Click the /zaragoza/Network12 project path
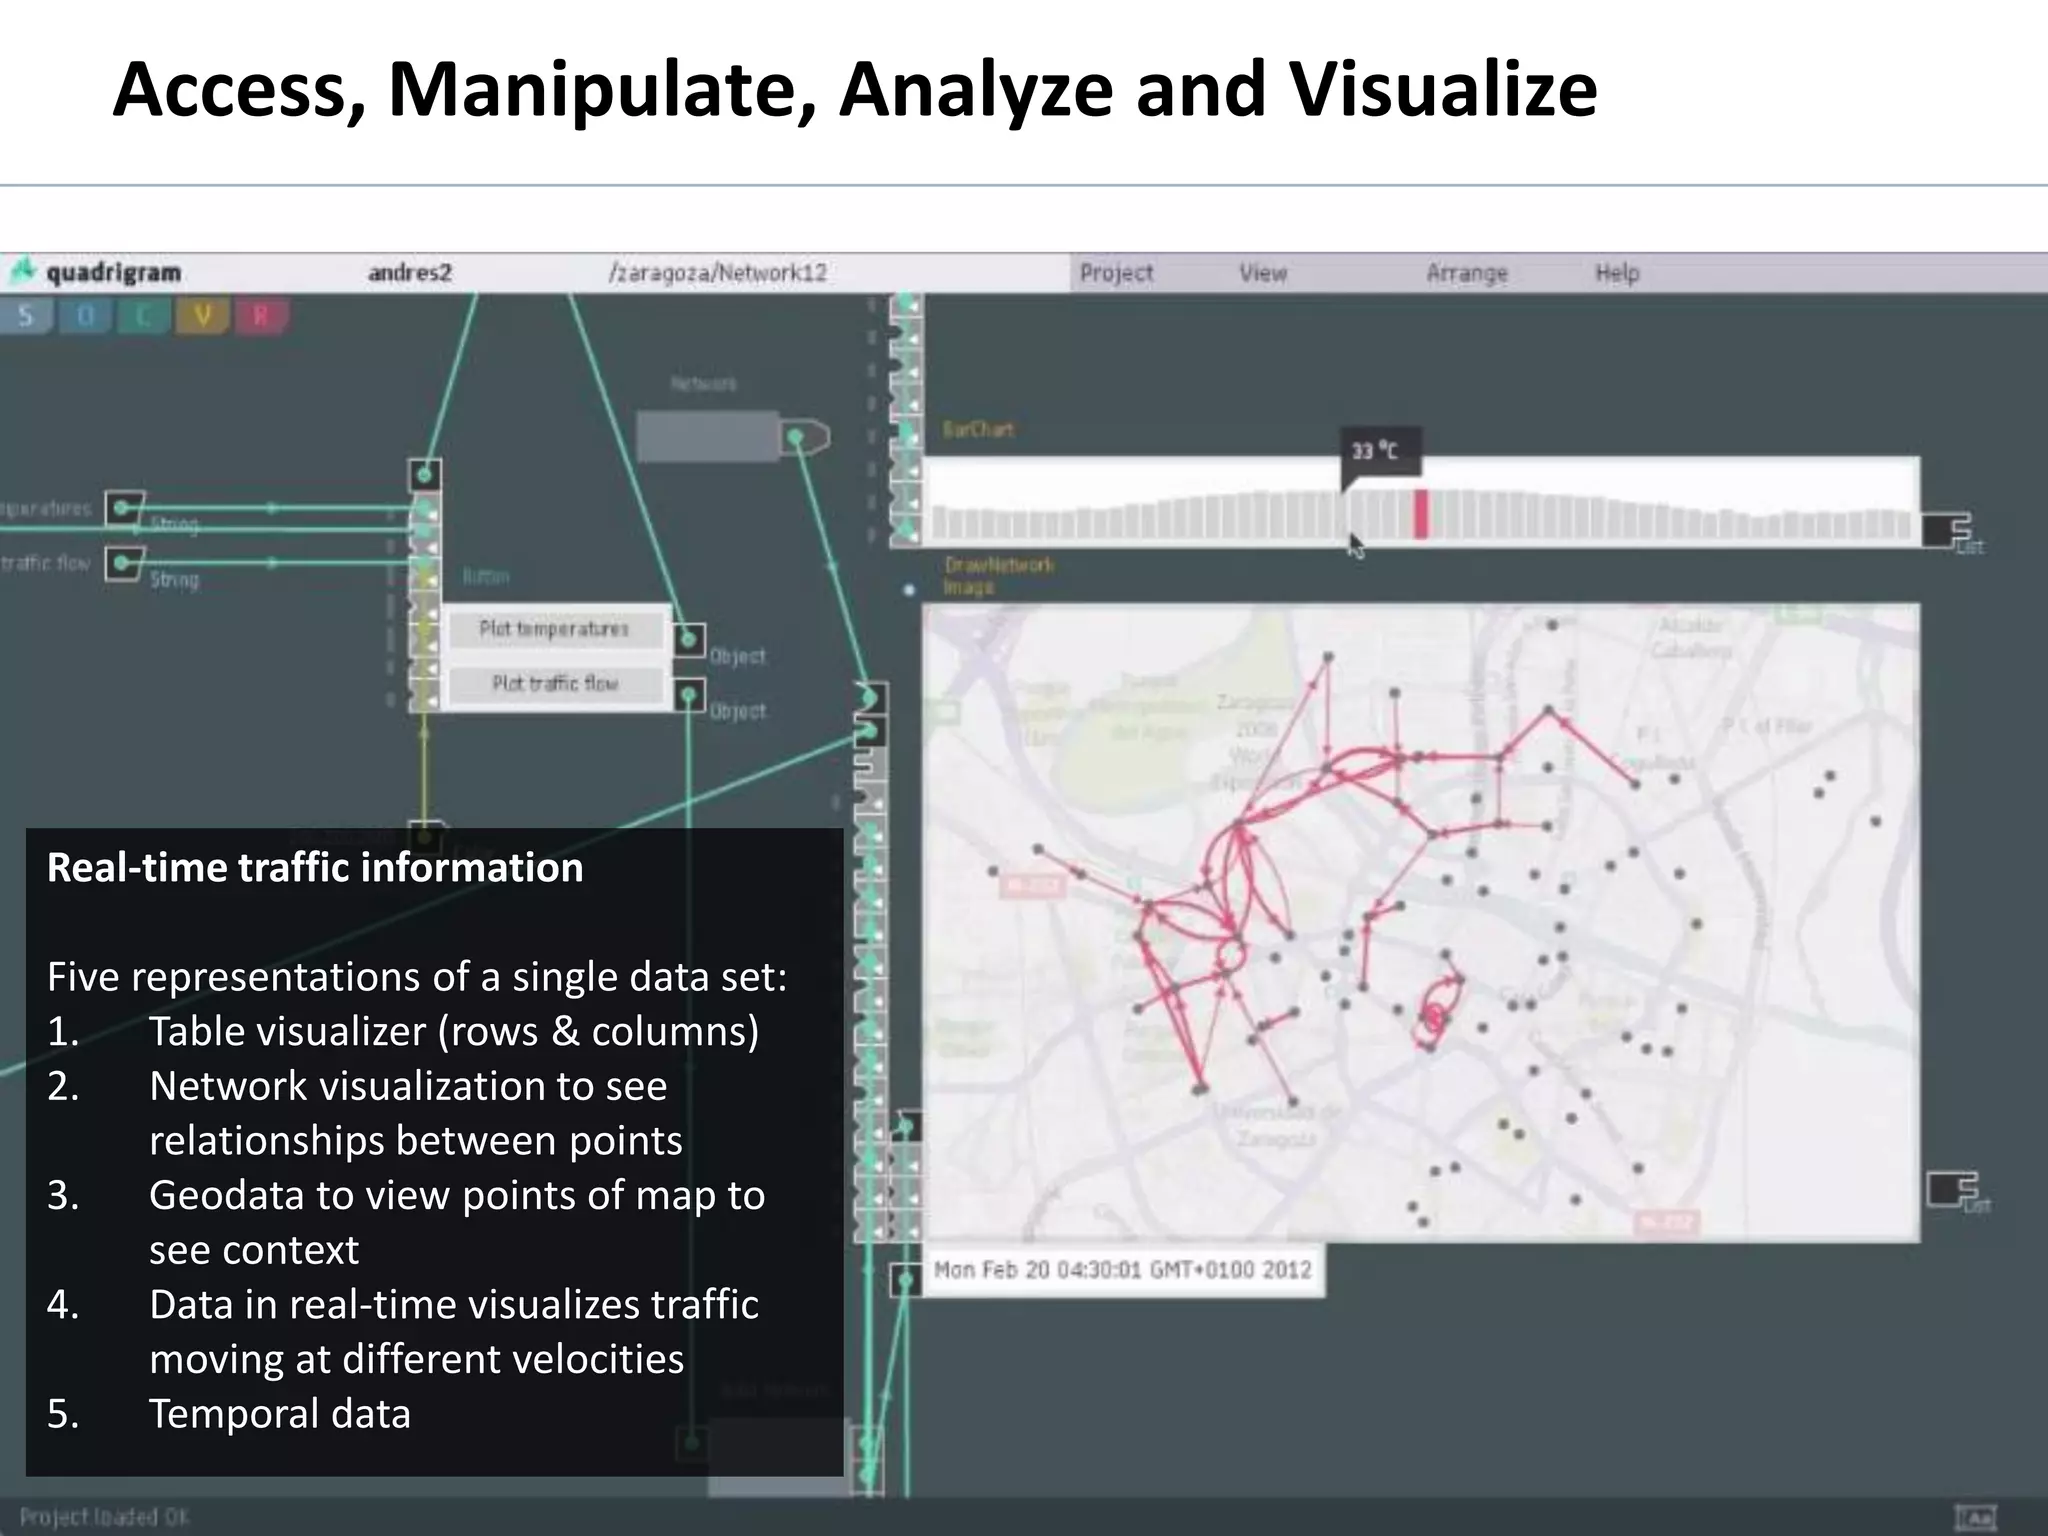This screenshot has width=2048, height=1536. [717, 273]
